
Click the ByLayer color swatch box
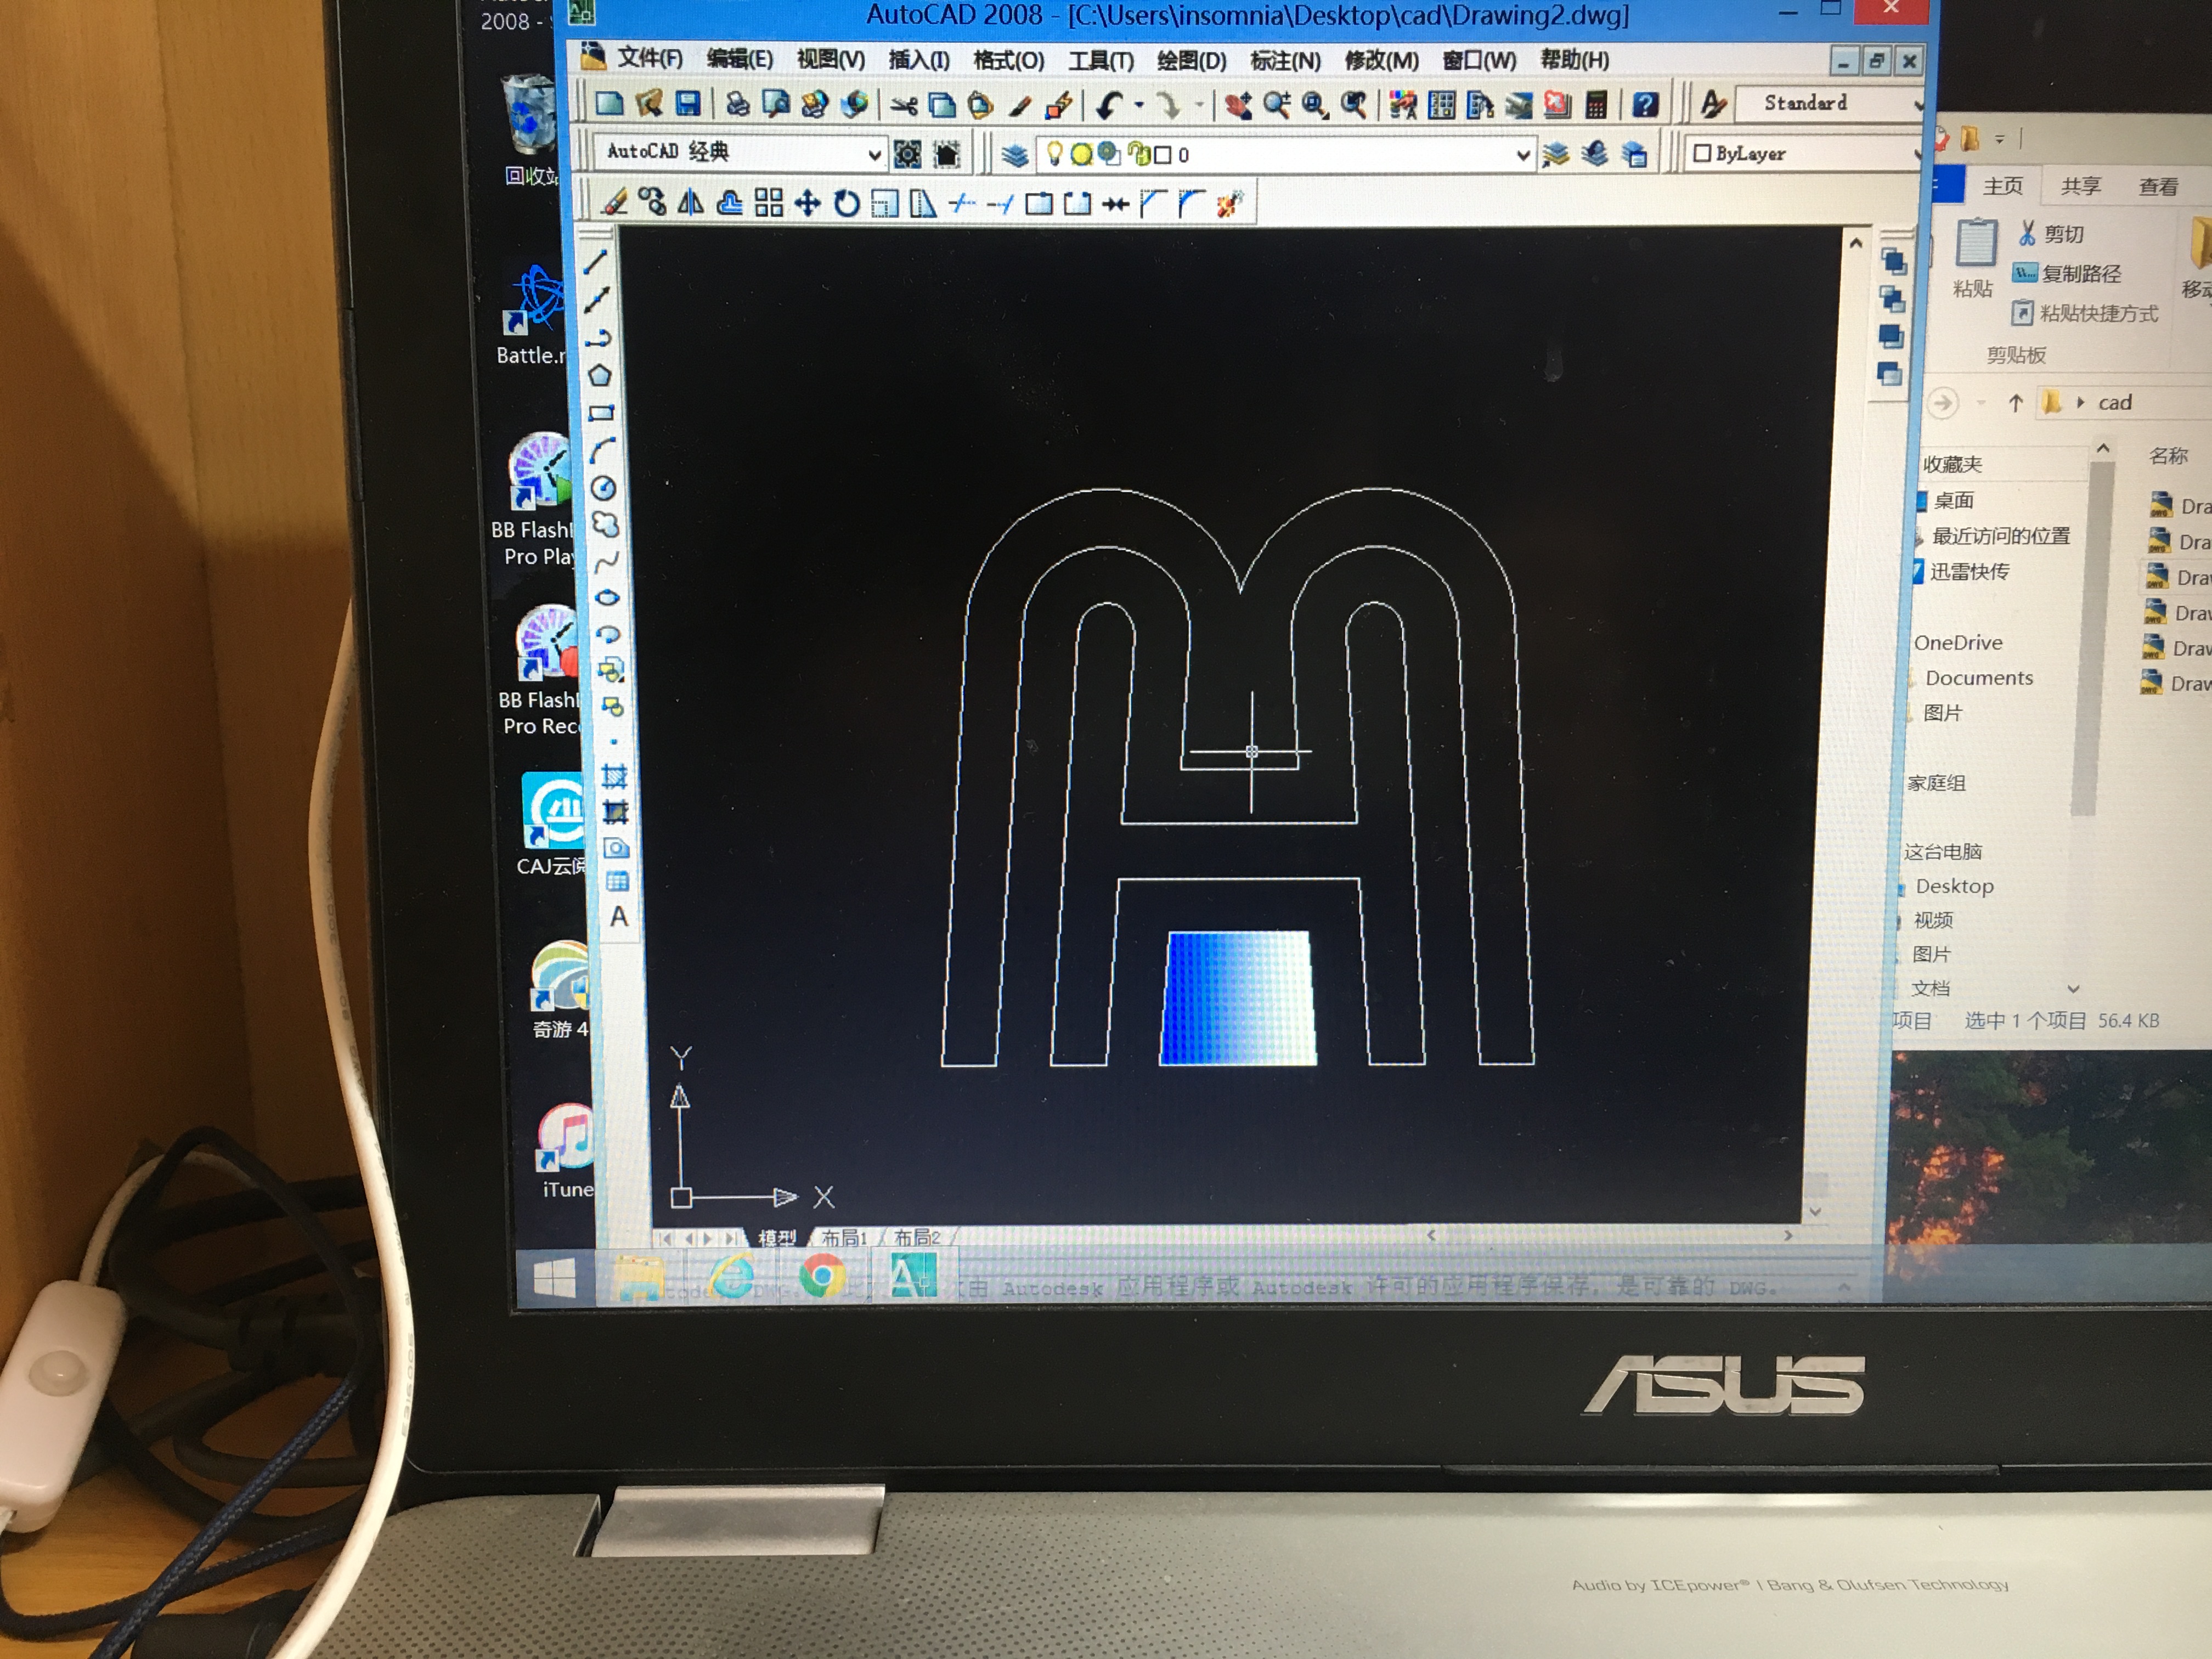coord(1702,153)
